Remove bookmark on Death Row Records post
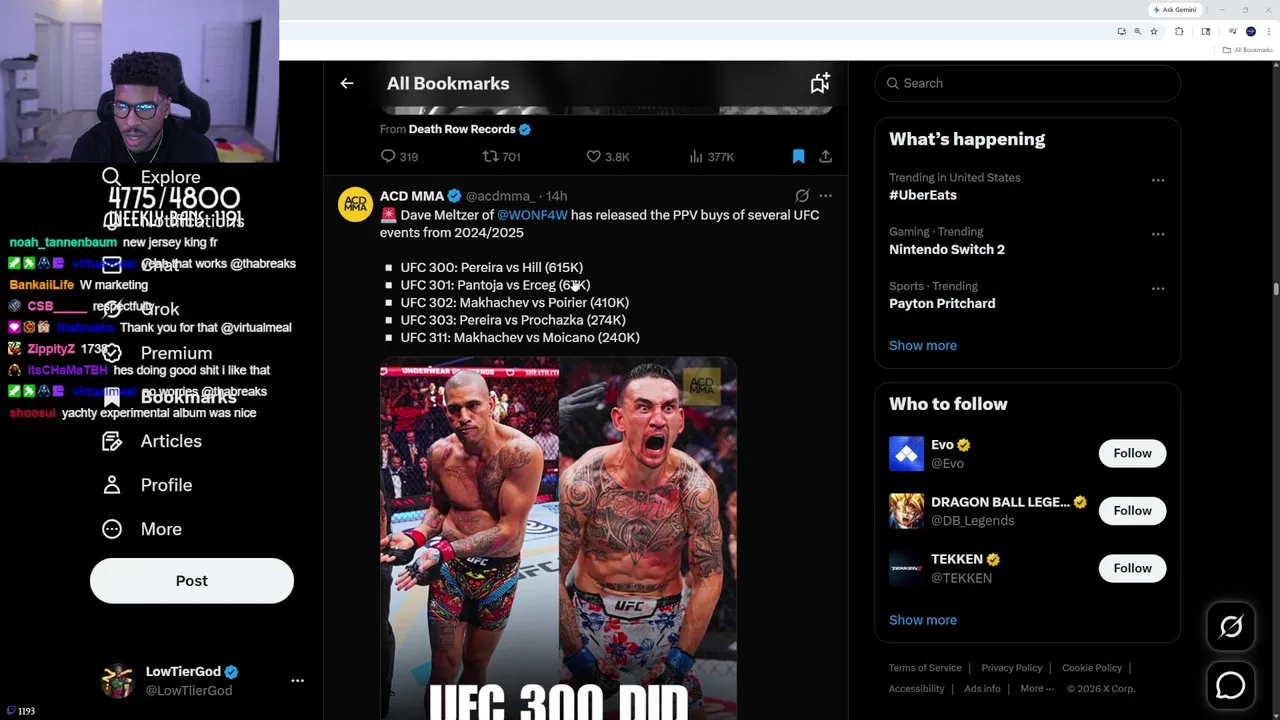The width and height of the screenshot is (1280, 720). [x=798, y=157]
